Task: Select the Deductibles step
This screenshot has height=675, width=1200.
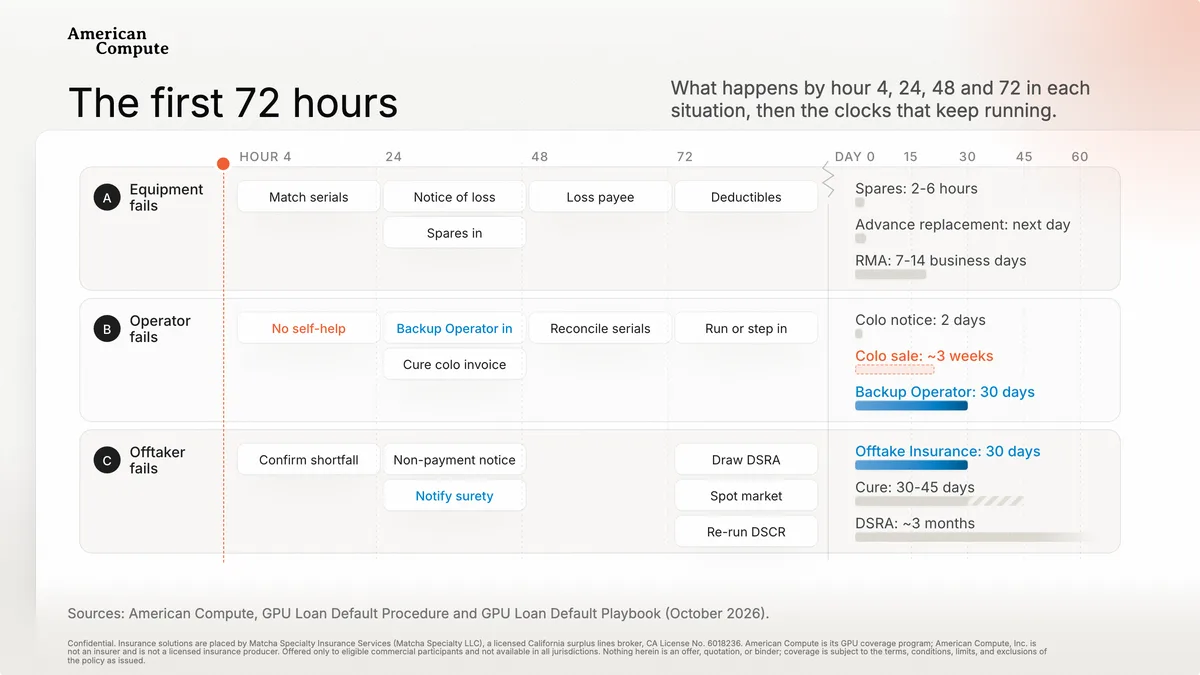Action: coord(746,197)
